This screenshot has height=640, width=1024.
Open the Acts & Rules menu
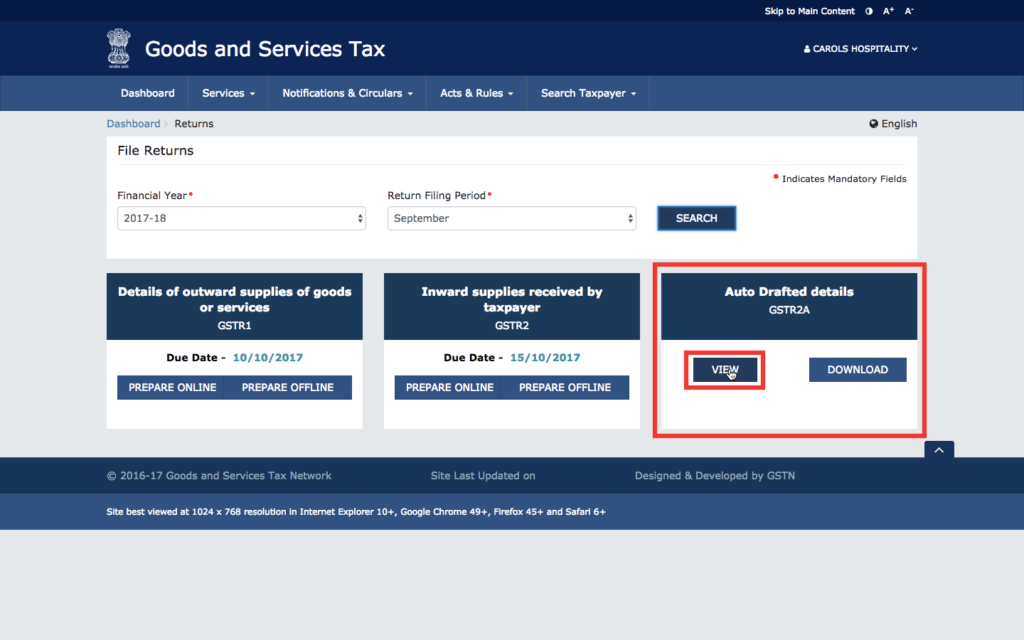(476, 92)
